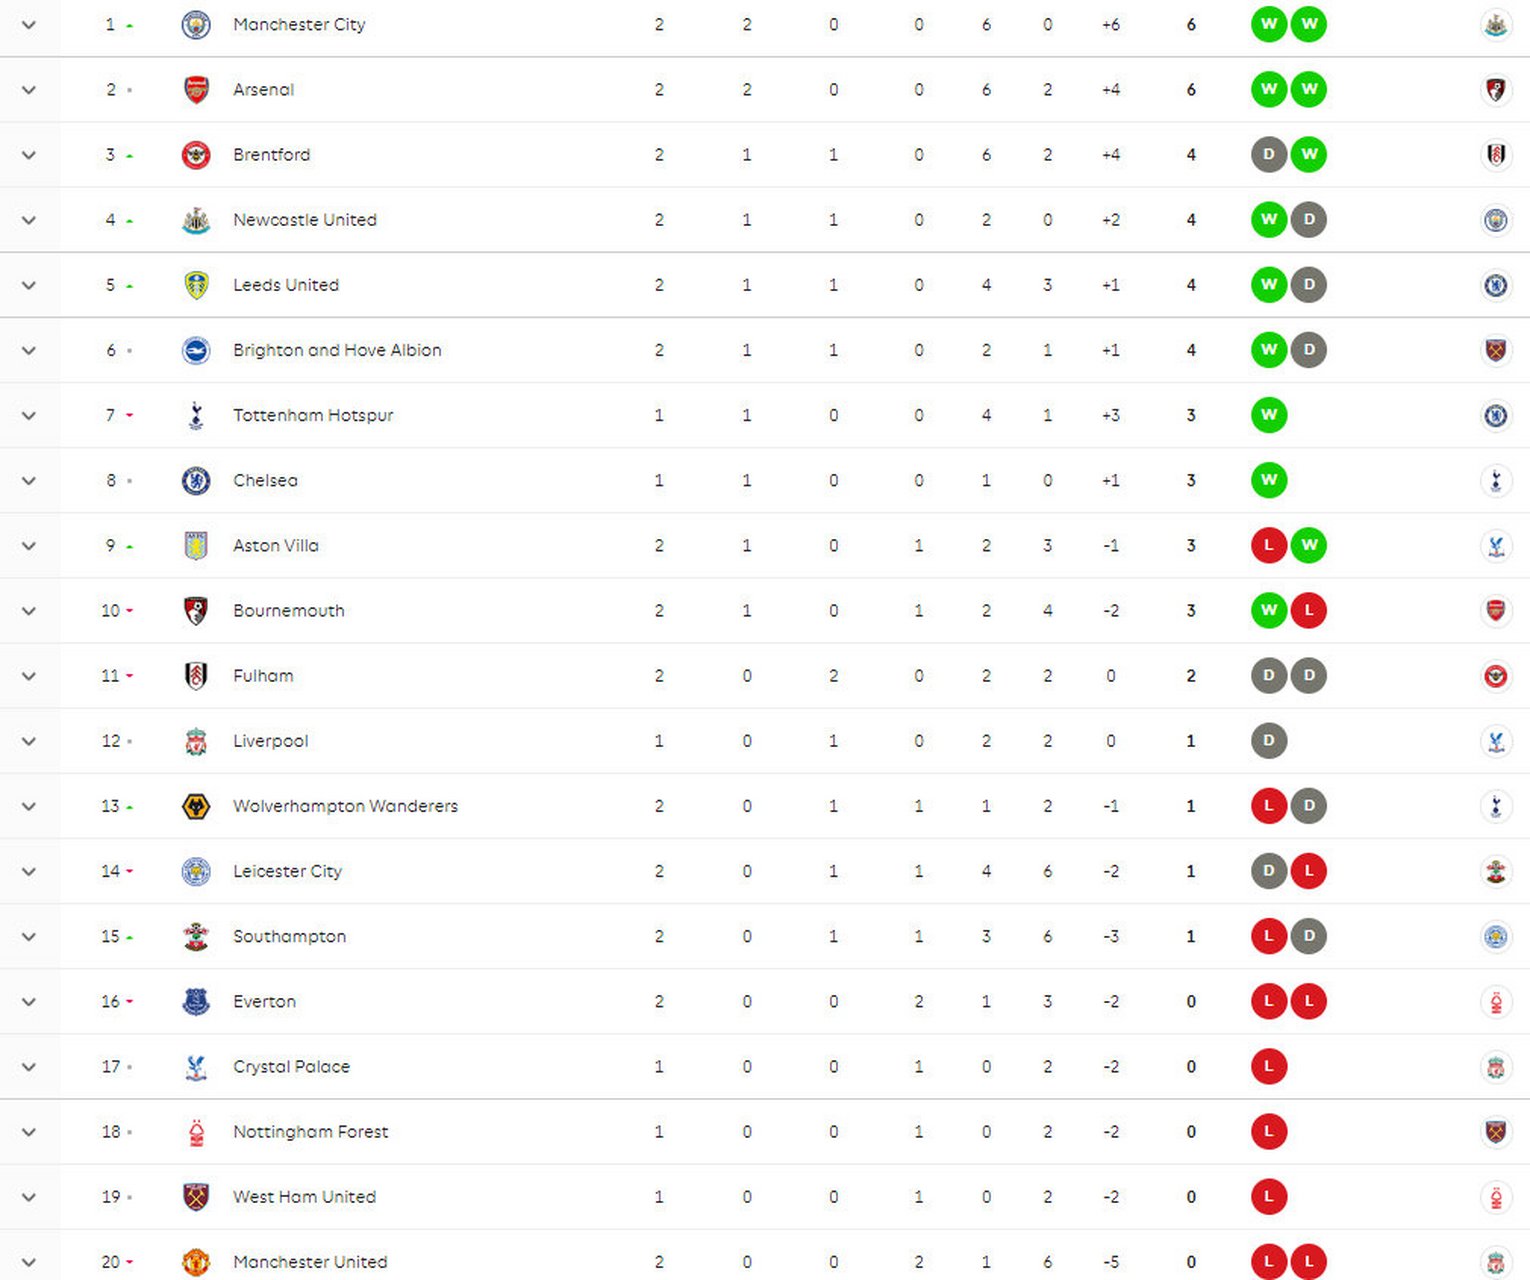This screenshot has height=1280, width=1530.
Task: Click the Arsenal club crest
Action: 196,90
